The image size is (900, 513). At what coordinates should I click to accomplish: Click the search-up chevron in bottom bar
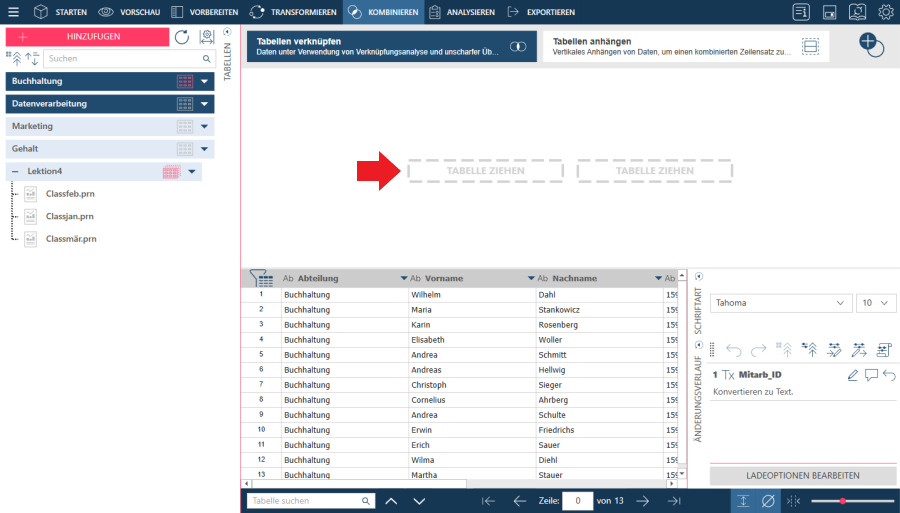(x=391, y=501)
